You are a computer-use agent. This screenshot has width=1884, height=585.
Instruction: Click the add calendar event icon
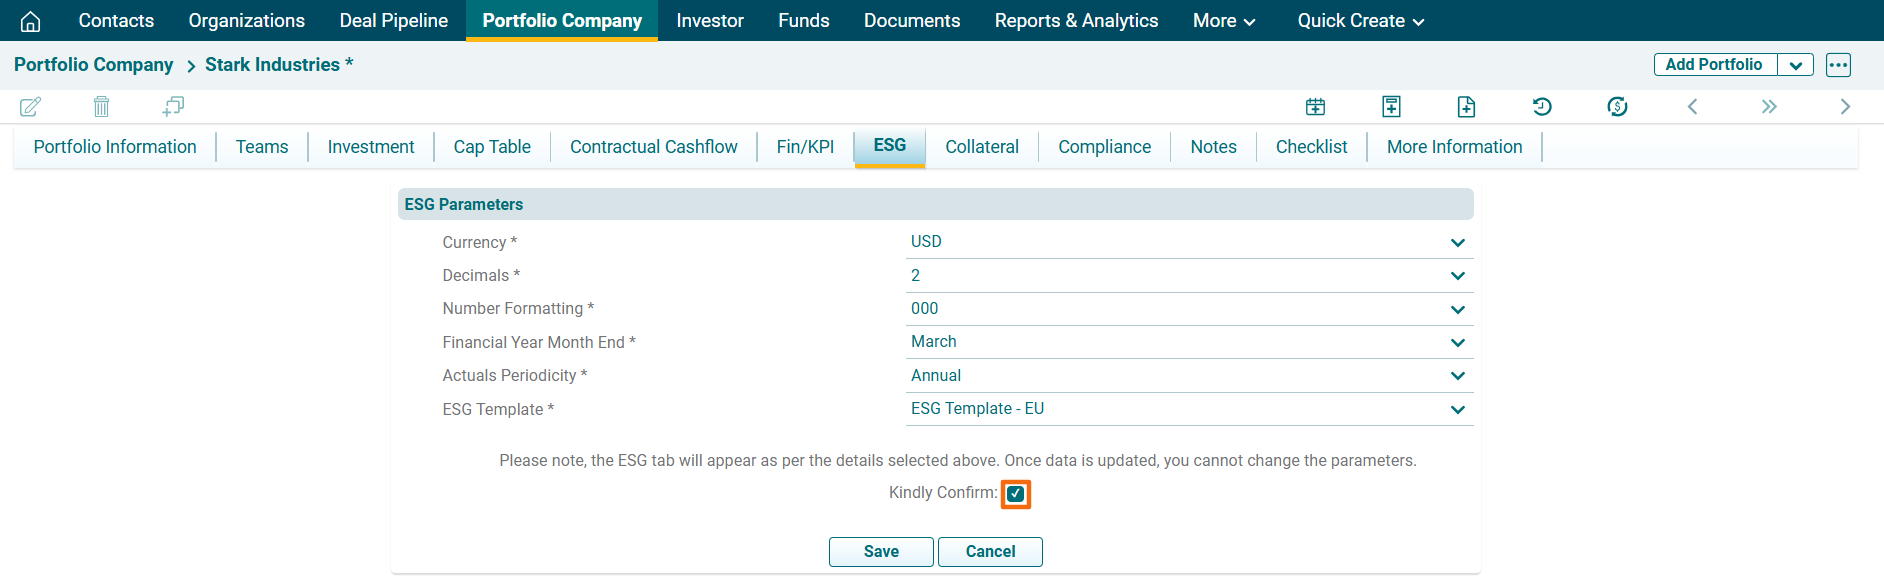[x=1315, y=106]
